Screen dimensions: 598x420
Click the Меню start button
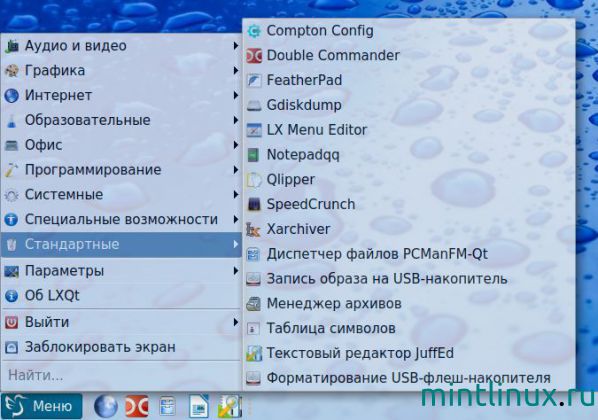pos(42,406)
